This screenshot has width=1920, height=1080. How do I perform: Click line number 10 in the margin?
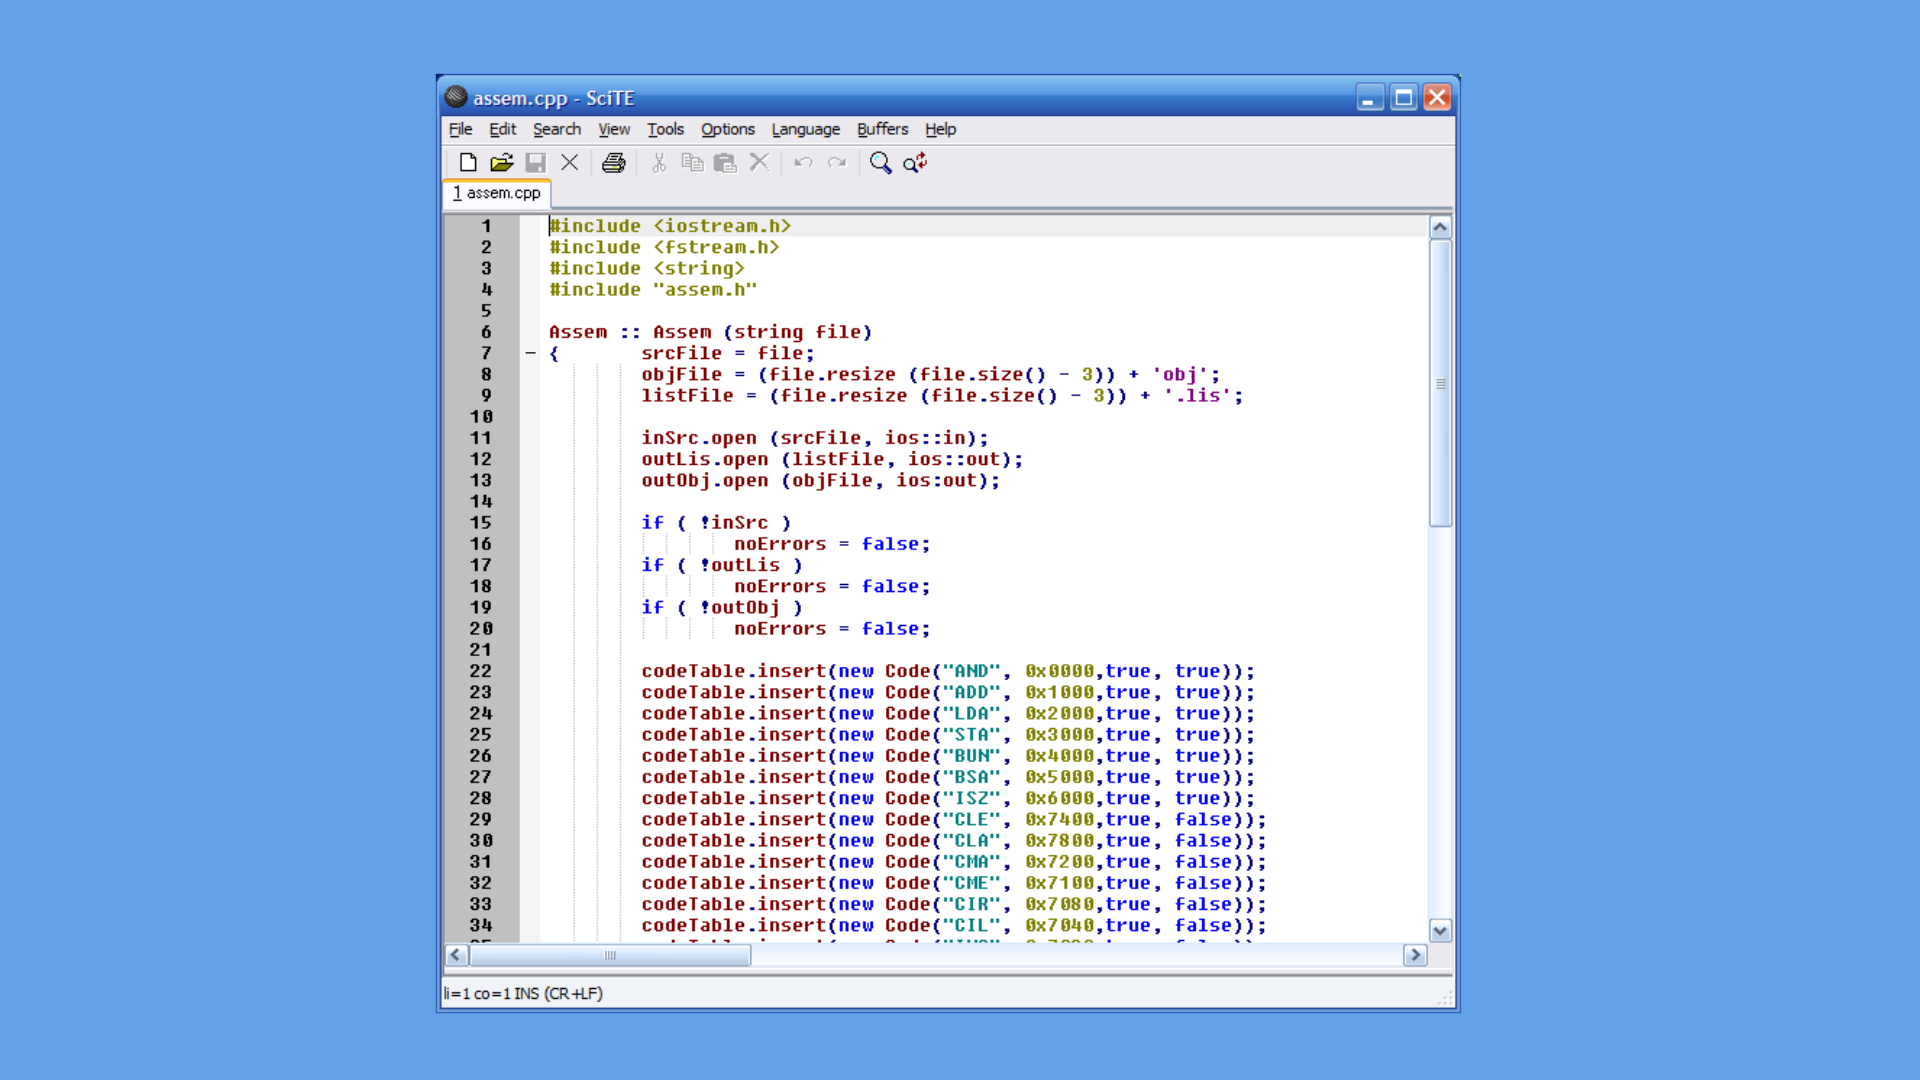(x=481, y=417)
